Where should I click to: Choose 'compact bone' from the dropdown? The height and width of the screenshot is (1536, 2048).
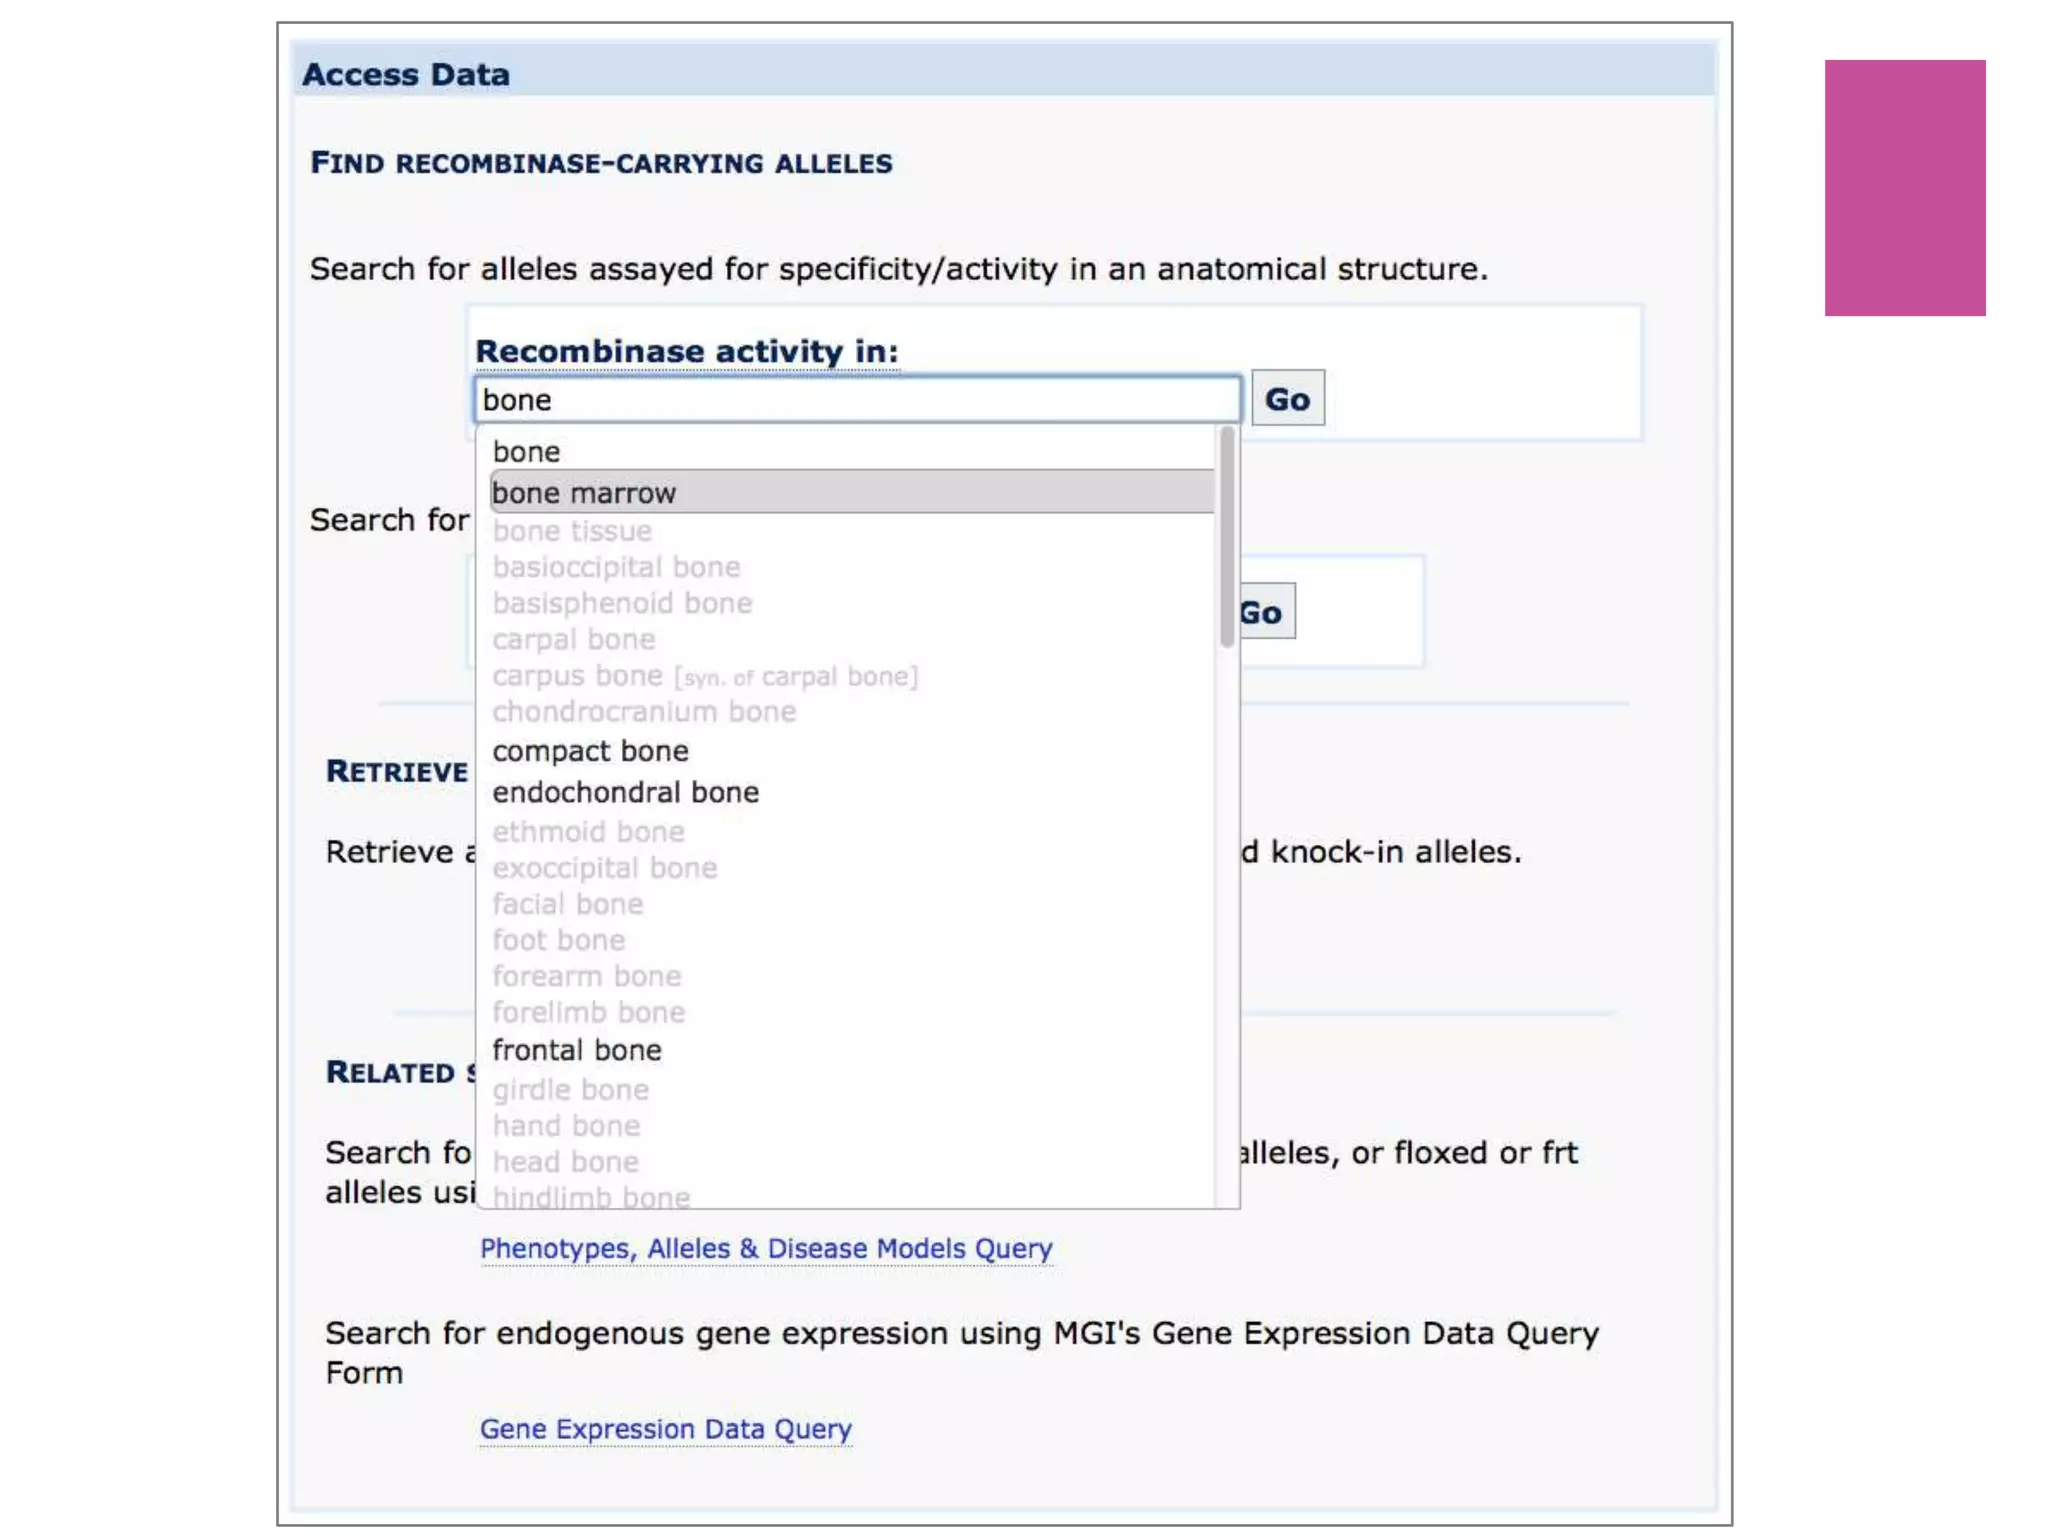click(590, 751)
